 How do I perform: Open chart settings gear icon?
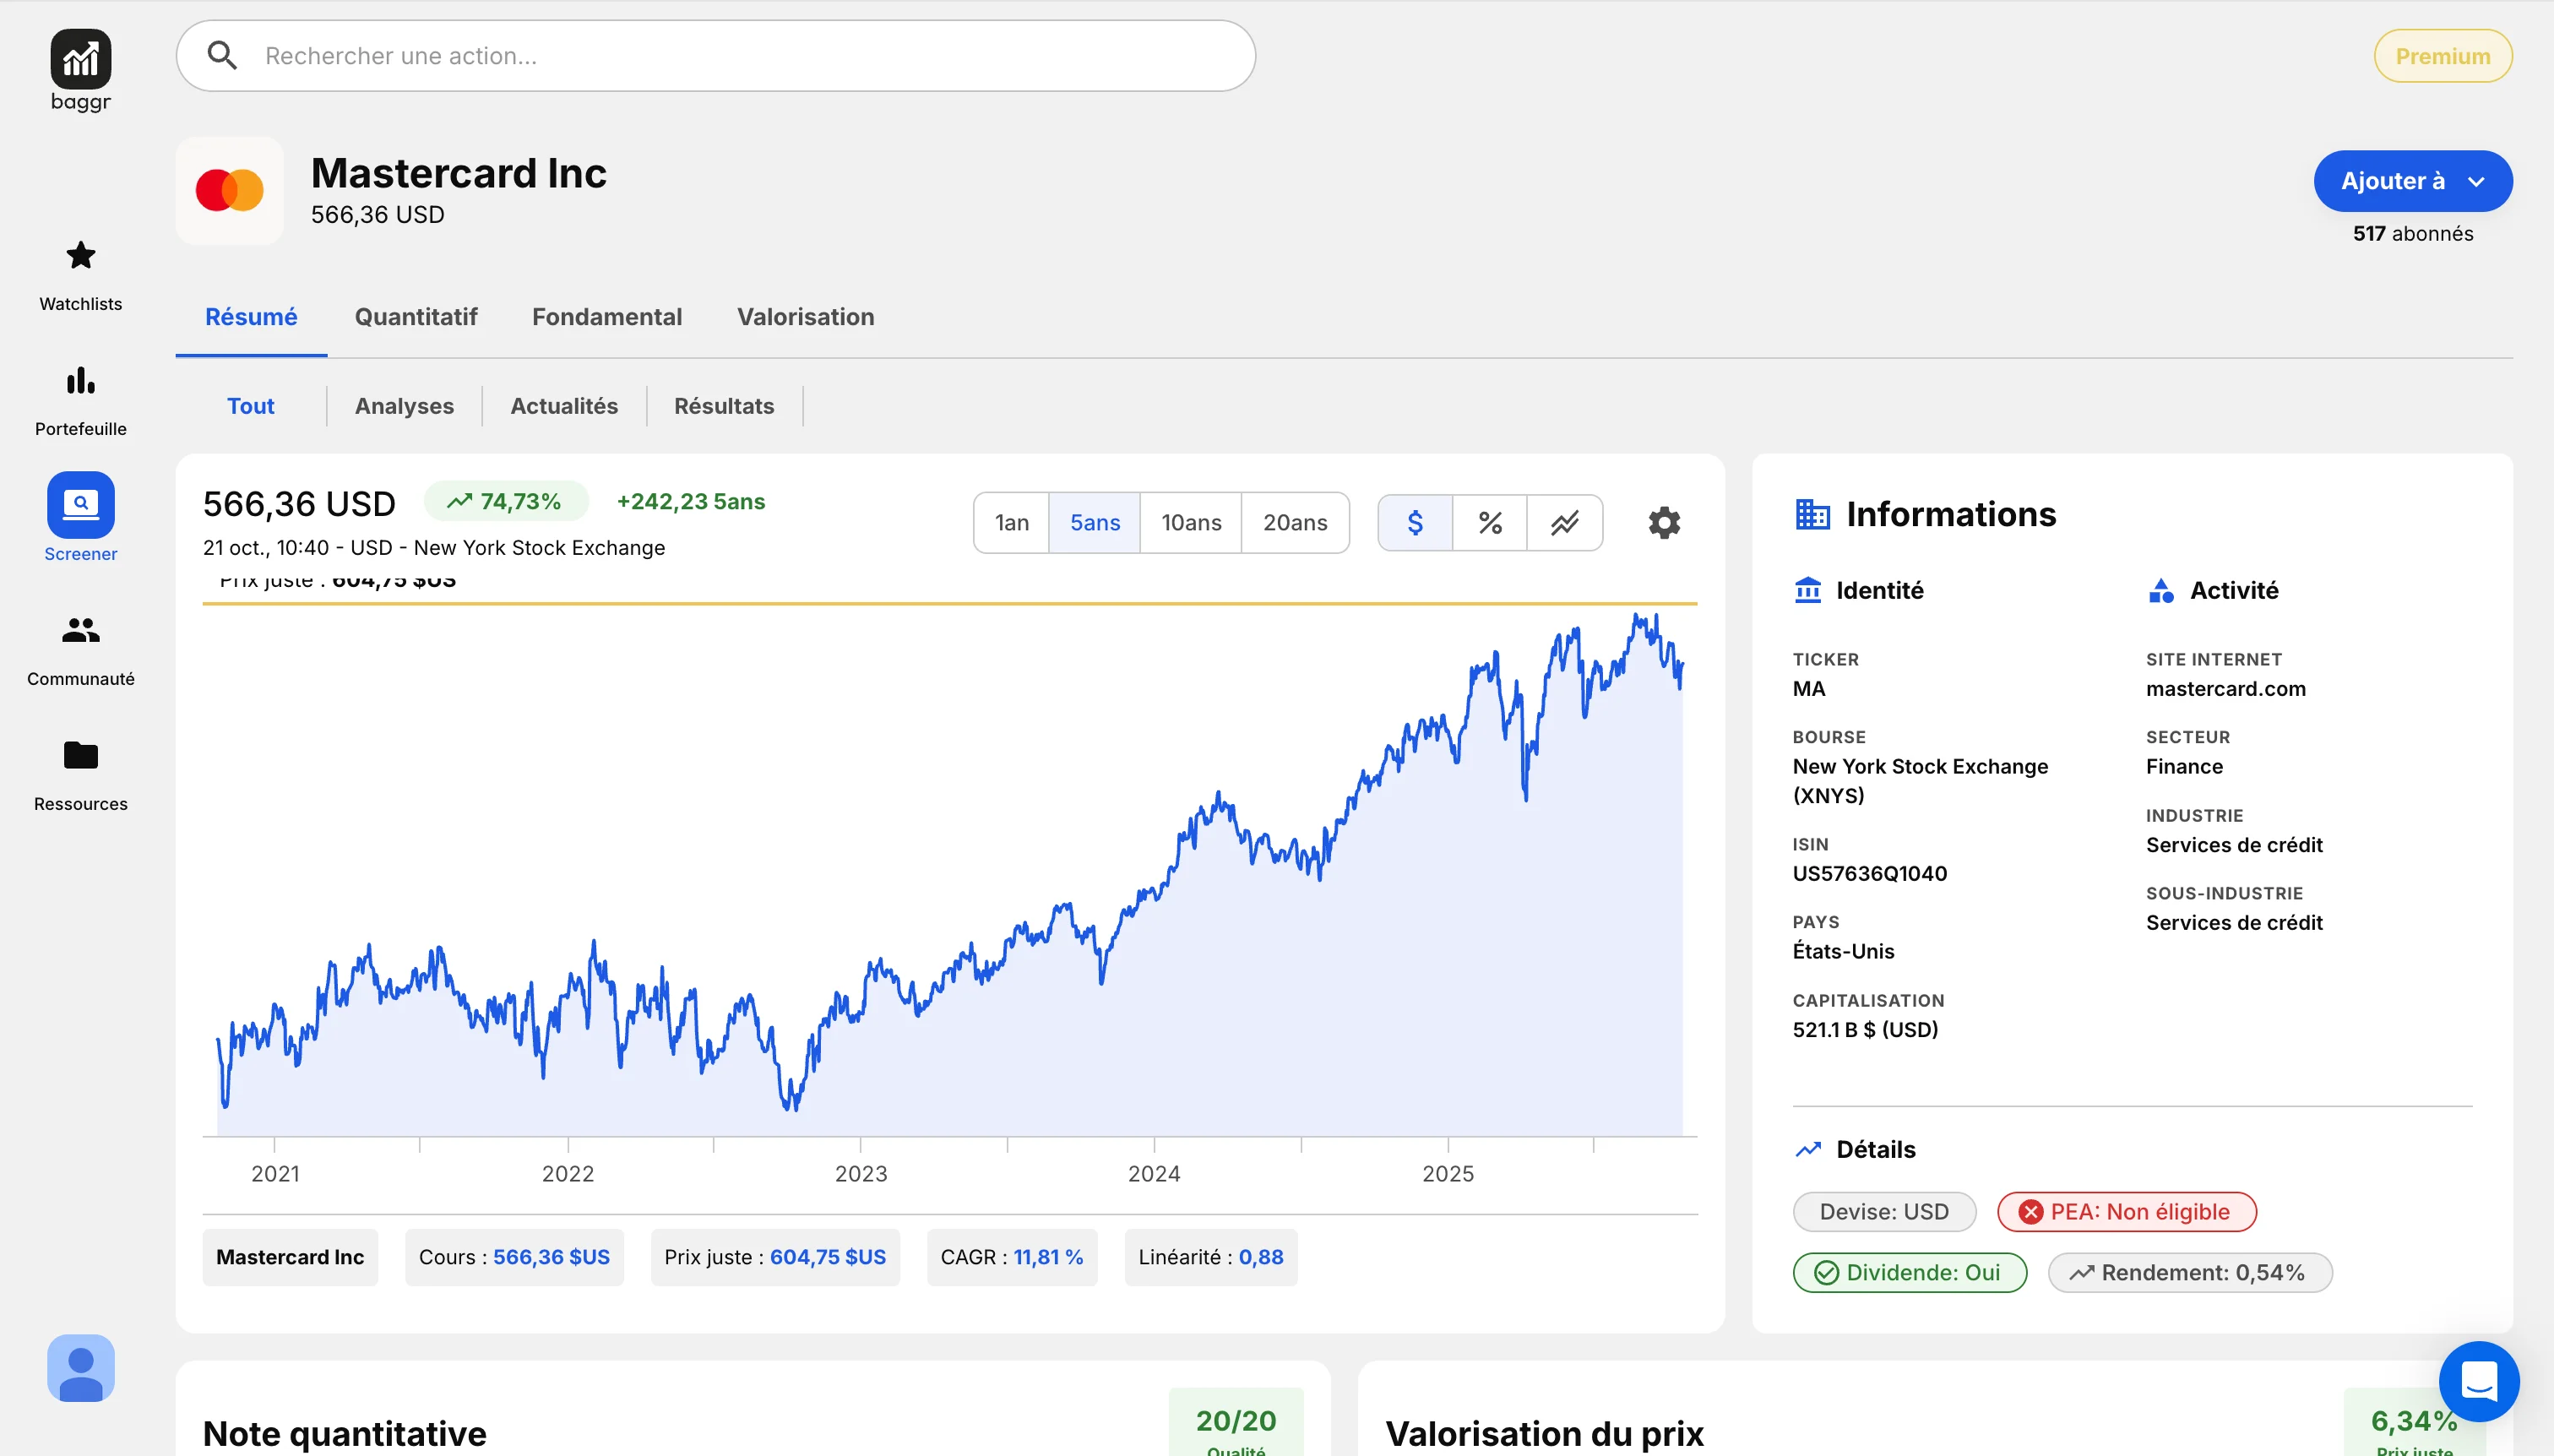[1664, 522]
